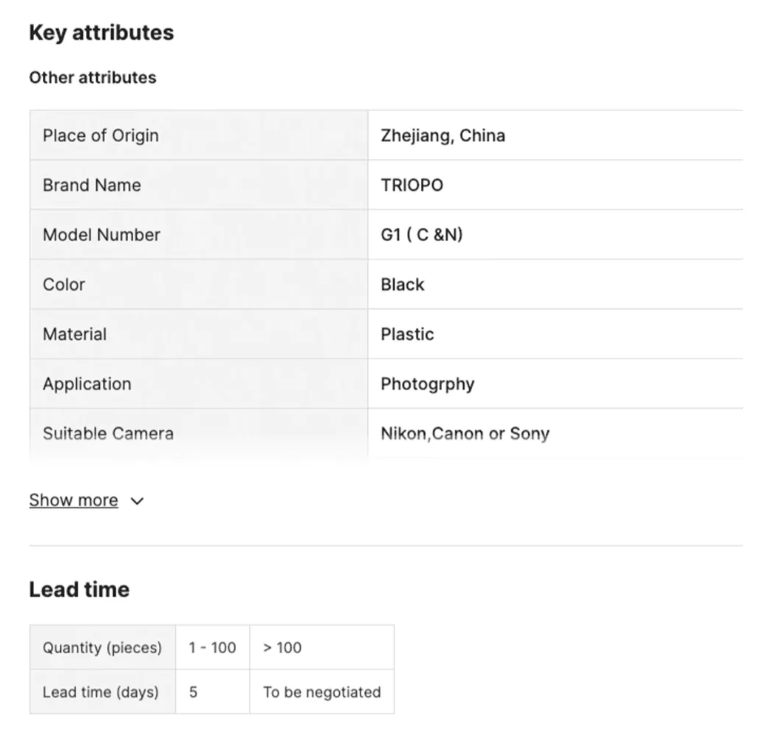The width and height of the screenshot is (761, 732).
Task: Click the Show more link
Action: (73, 500)
